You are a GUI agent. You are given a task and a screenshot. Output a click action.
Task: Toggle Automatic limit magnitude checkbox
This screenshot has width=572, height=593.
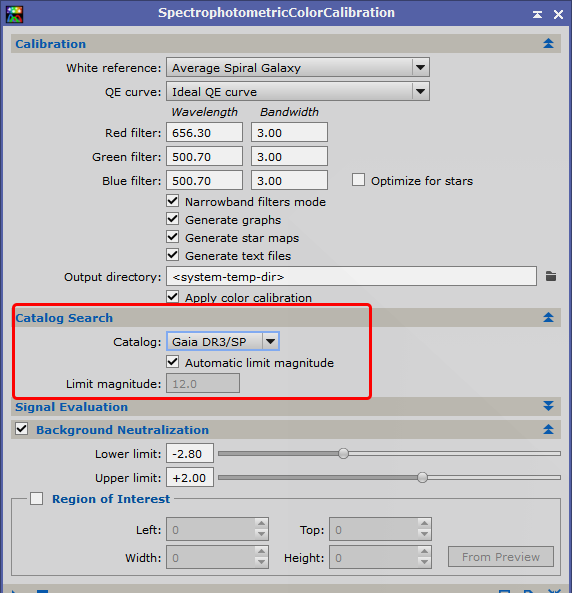click(173, 362)
